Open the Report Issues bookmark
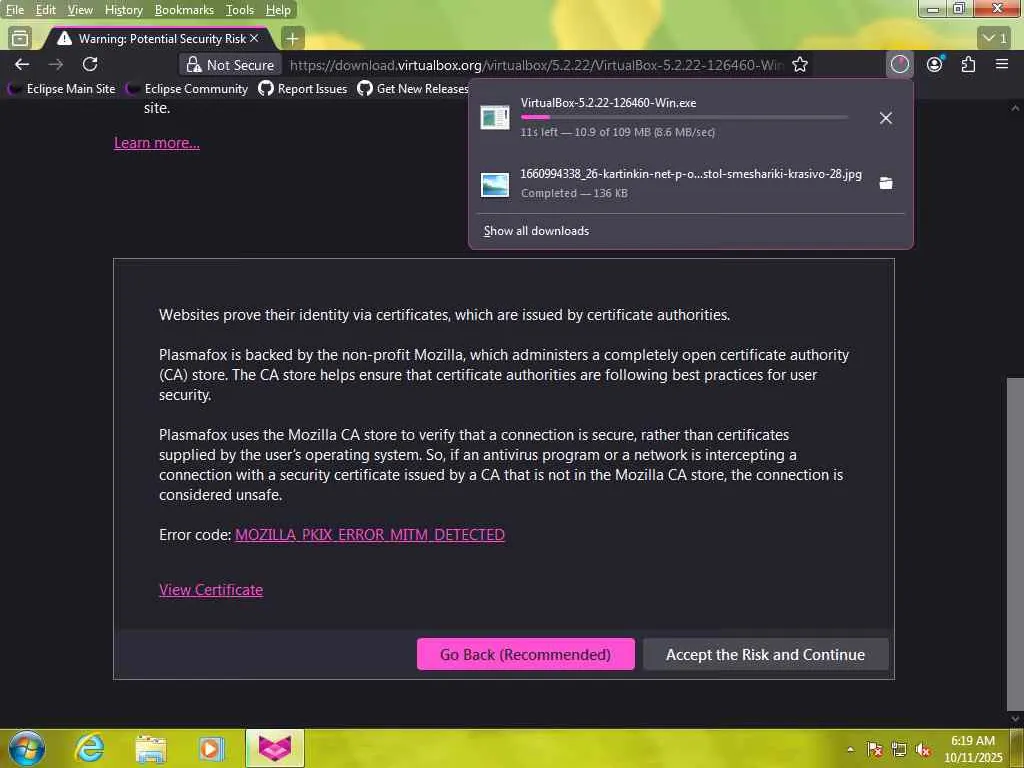1024x768 pixels. tap(303, 89)
